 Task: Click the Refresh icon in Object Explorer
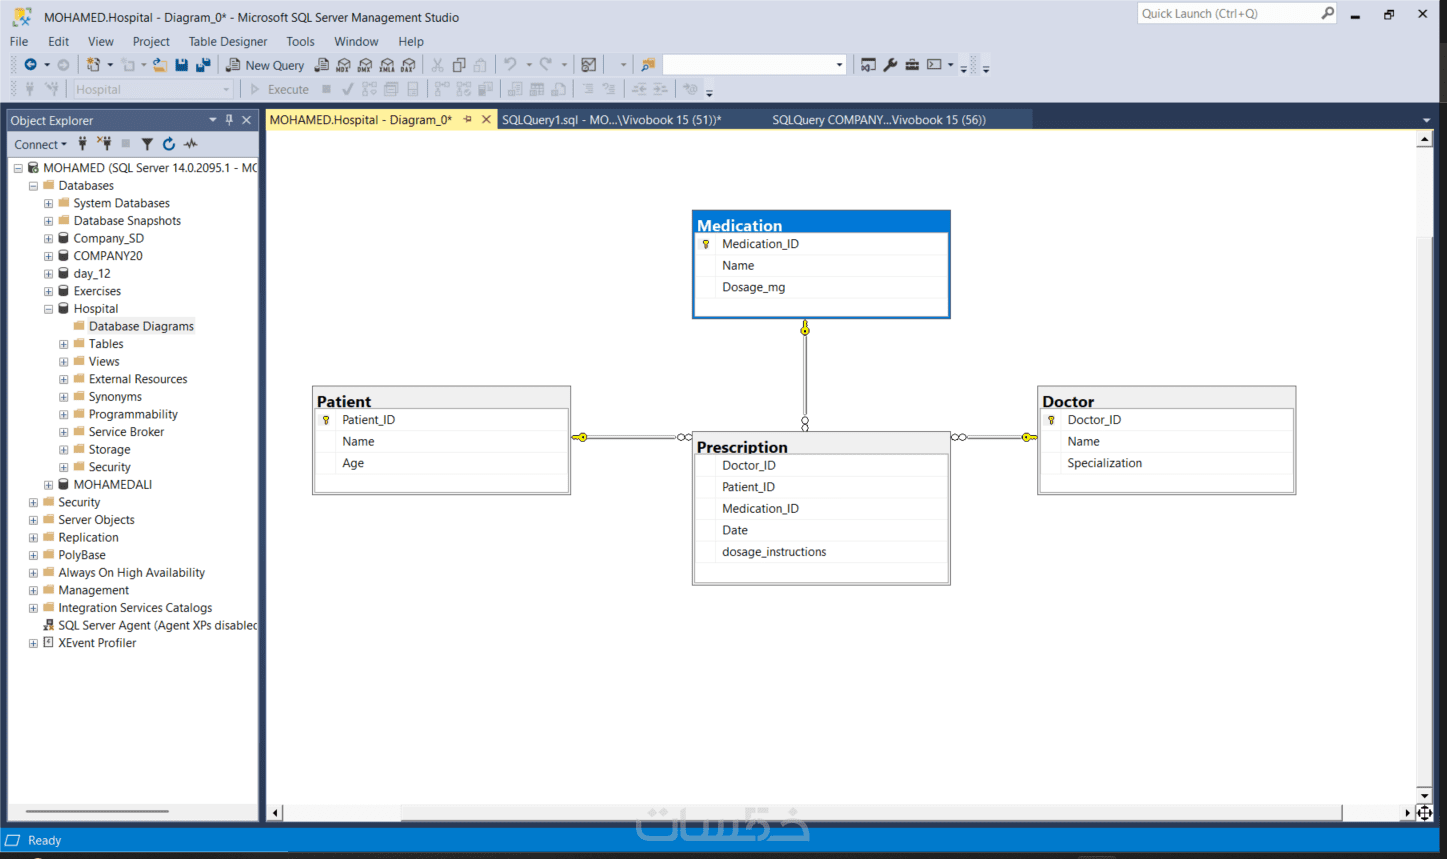[x=169, y=144]
